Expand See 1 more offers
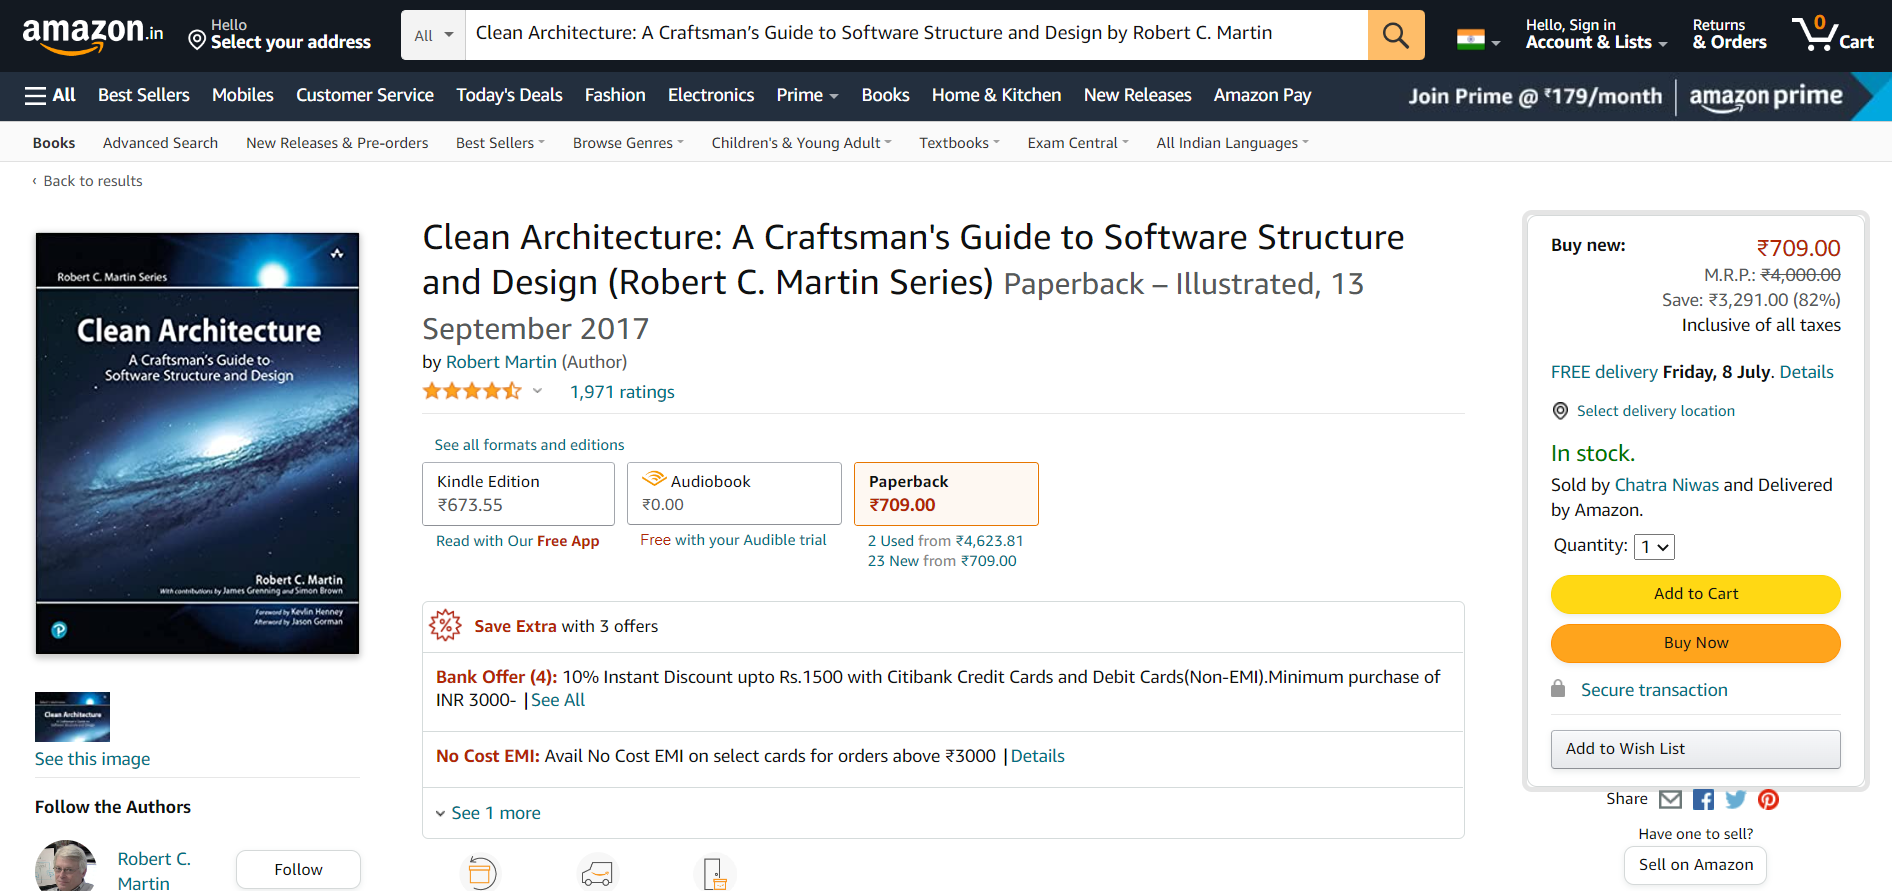The width and height of the screenshot is (1892, 891). click(488, 813)
